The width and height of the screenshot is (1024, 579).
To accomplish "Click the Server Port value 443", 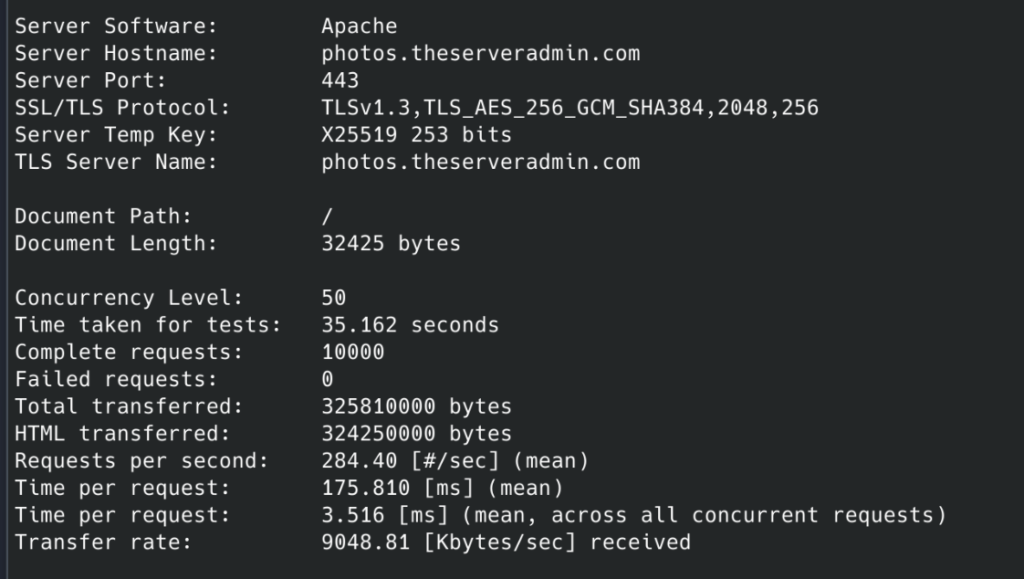I will (x=340, y=80).
